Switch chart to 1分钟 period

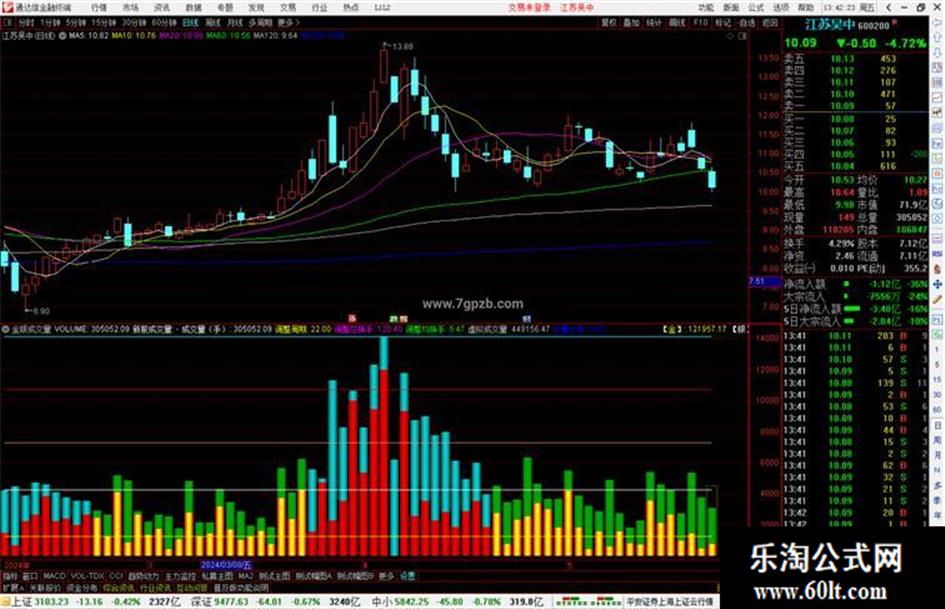pos(50,22)
